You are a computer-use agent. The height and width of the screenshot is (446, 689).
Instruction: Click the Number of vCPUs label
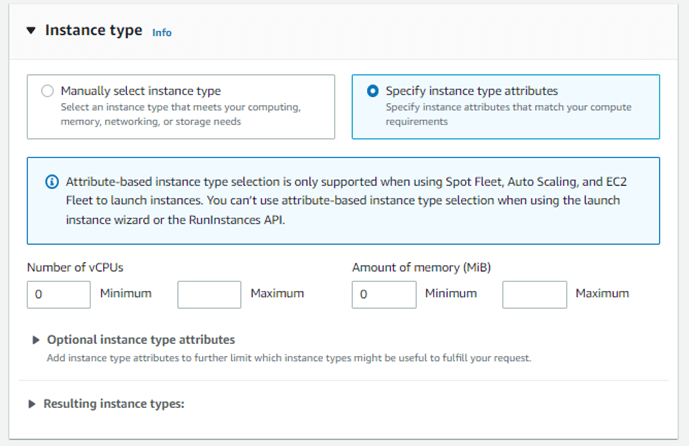(75, 267)
